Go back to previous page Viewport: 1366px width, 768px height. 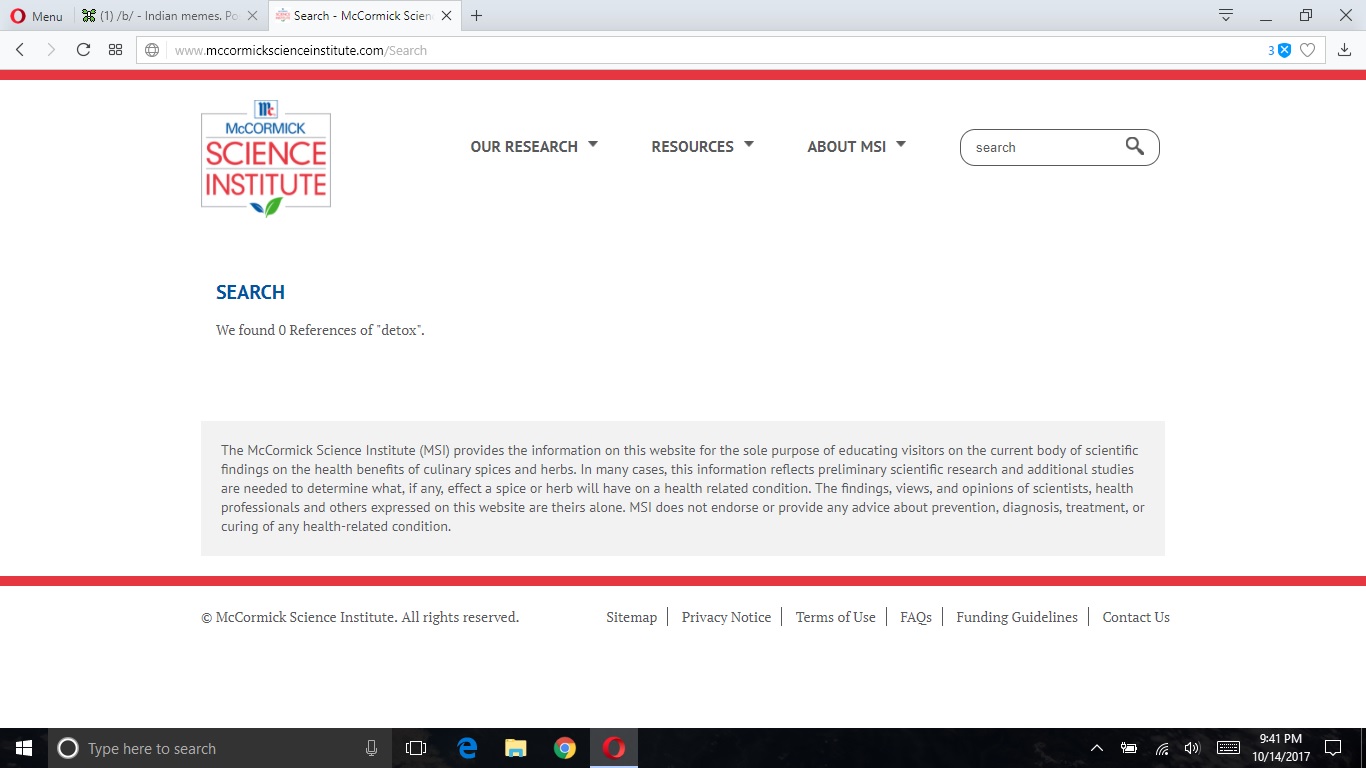(20, 50)
